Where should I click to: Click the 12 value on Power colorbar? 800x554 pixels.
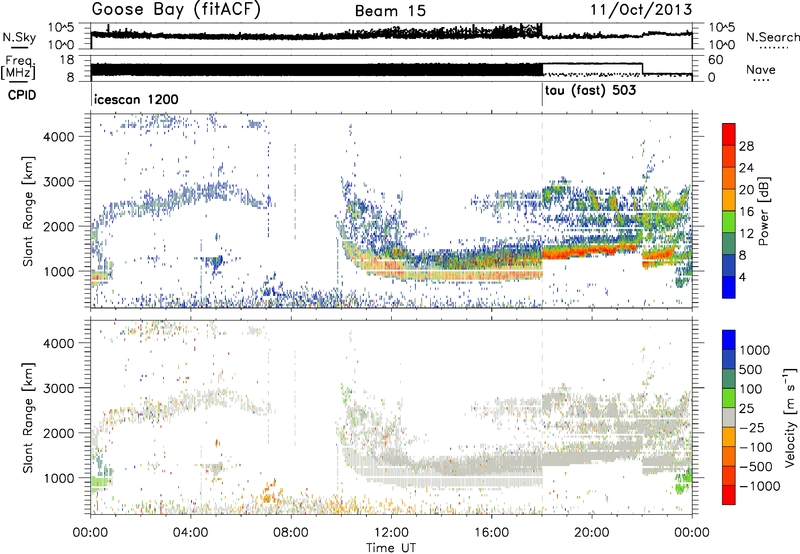click(x=746, y=234)
